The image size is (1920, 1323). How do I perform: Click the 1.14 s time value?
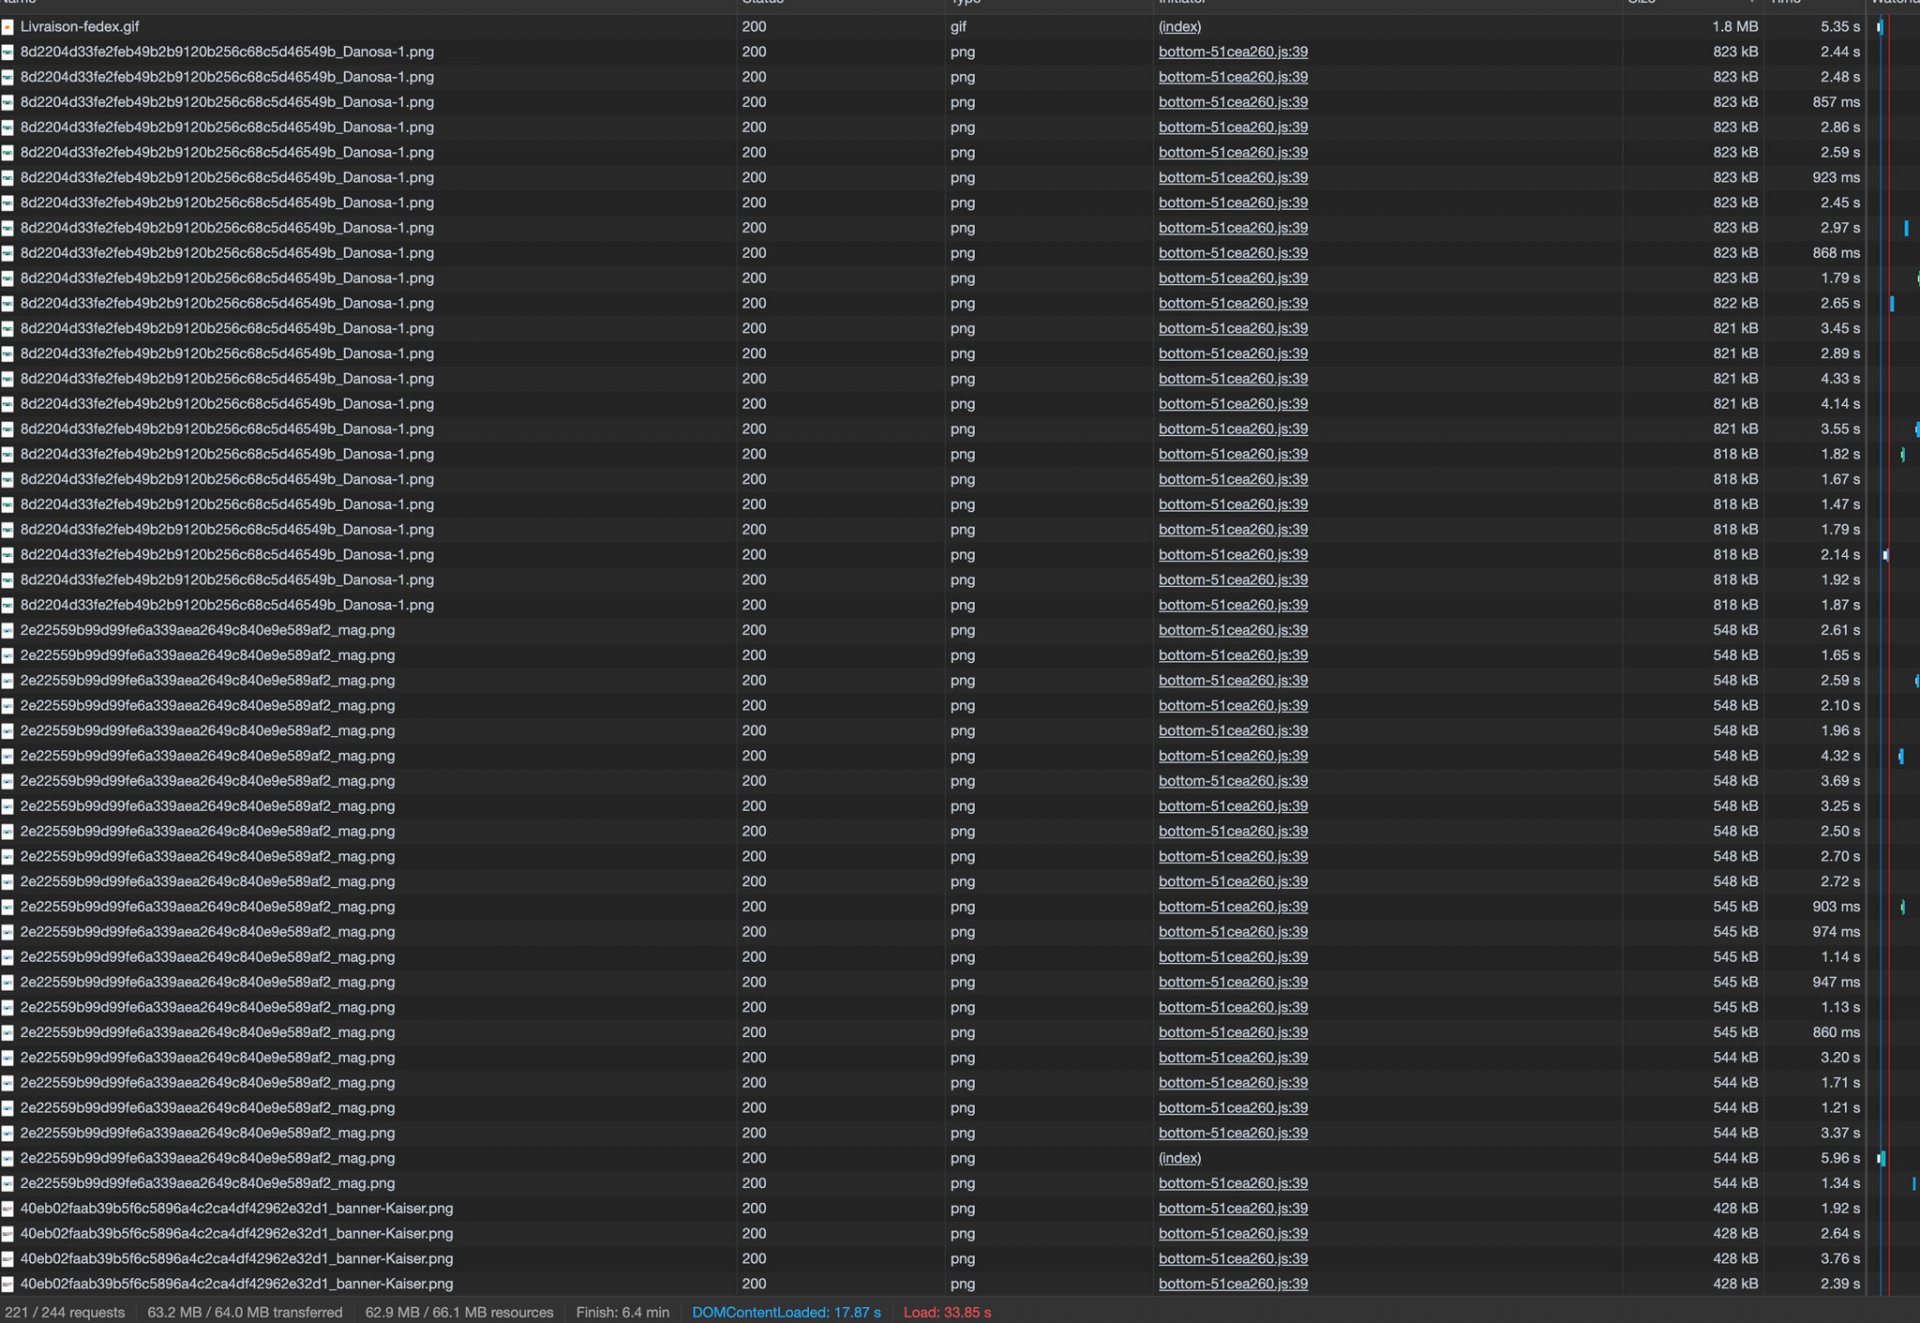1840,957
